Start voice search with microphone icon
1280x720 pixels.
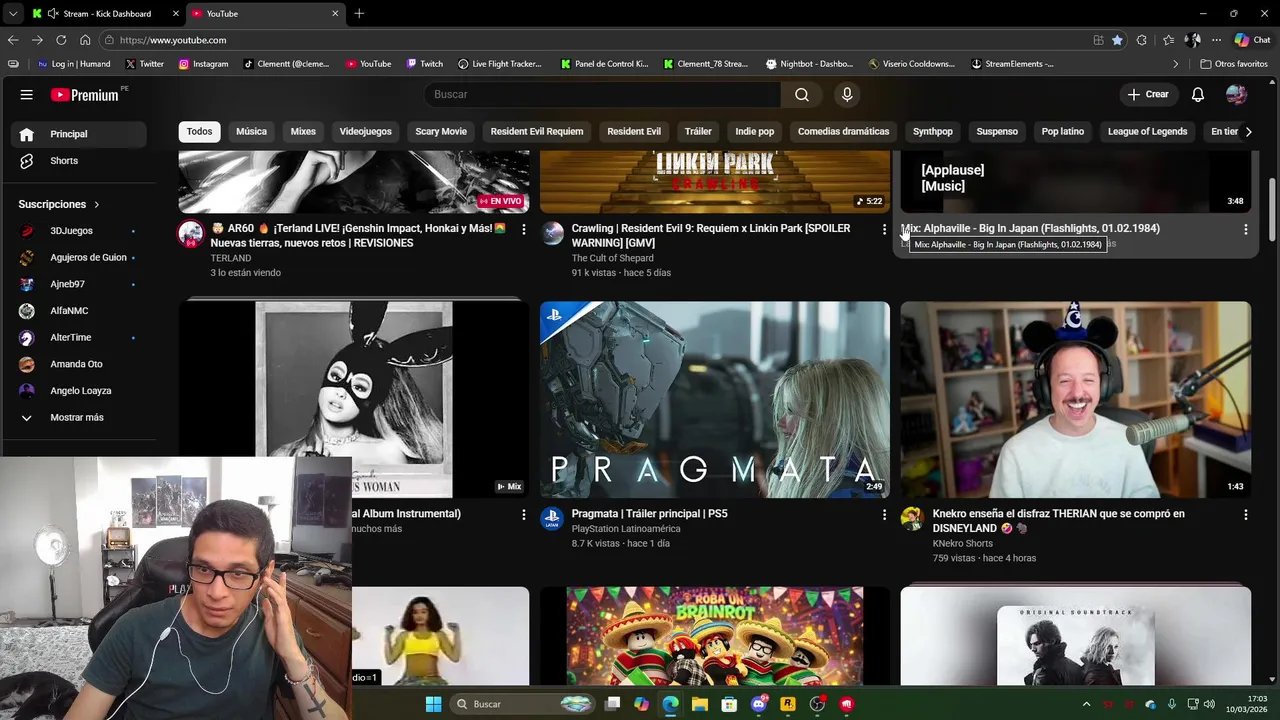click(x=847, y=94)
